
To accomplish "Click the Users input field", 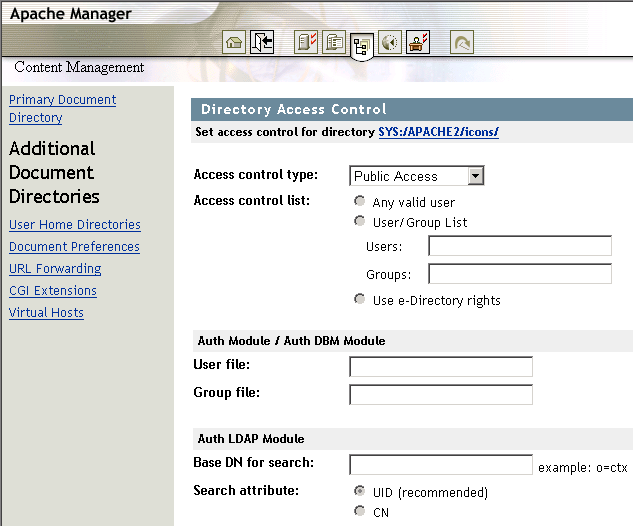I will (520, 246).
